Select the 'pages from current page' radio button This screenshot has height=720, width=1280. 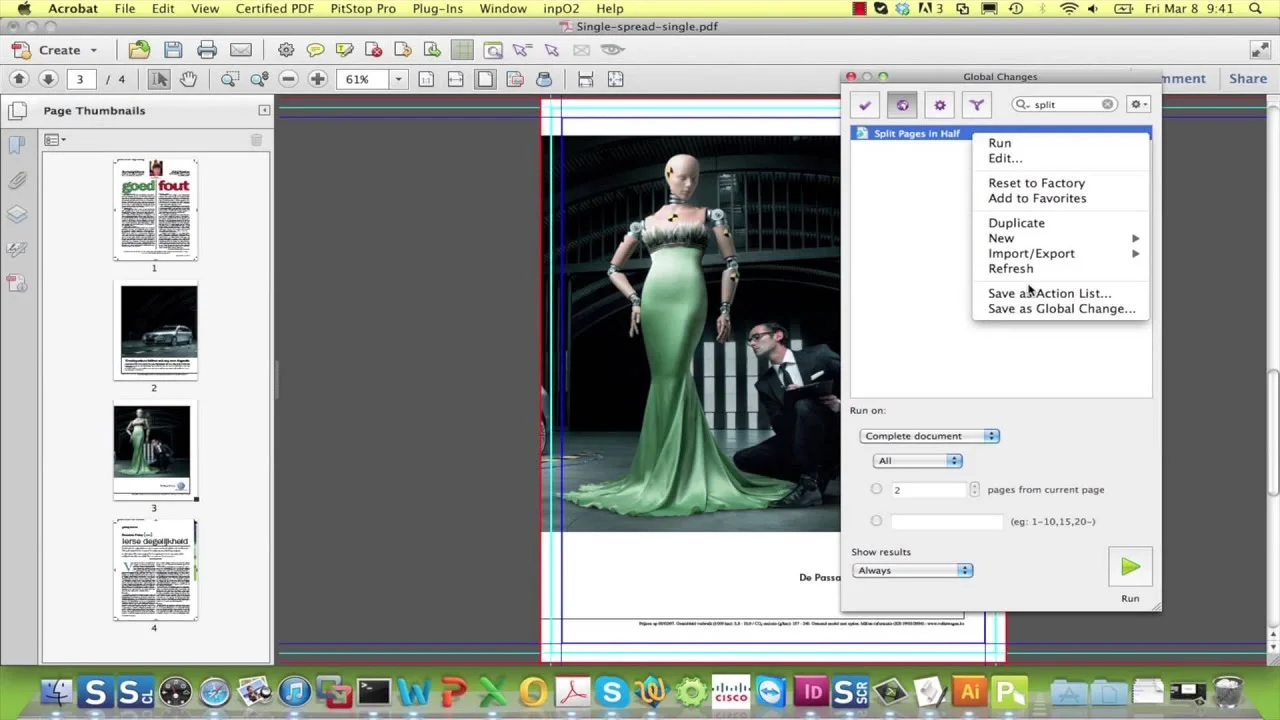876,489
